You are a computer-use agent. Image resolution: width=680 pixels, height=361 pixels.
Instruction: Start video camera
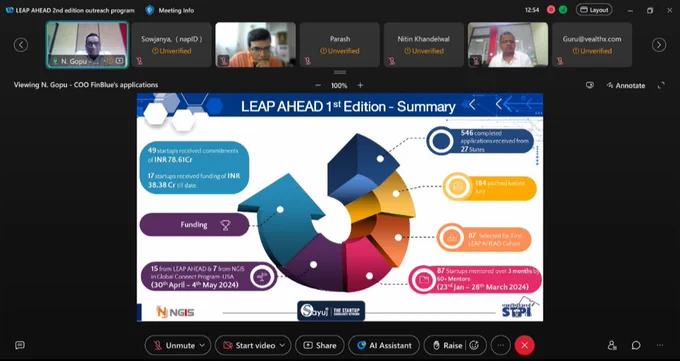[249, 345]
